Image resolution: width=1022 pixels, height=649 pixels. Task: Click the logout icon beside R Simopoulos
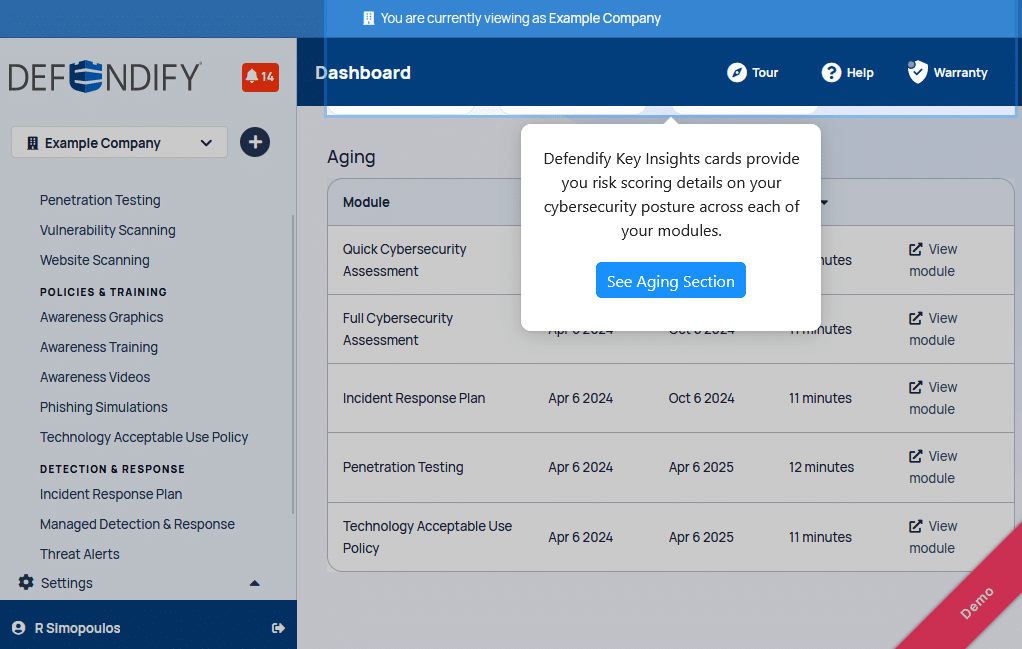tap(278, 628)
